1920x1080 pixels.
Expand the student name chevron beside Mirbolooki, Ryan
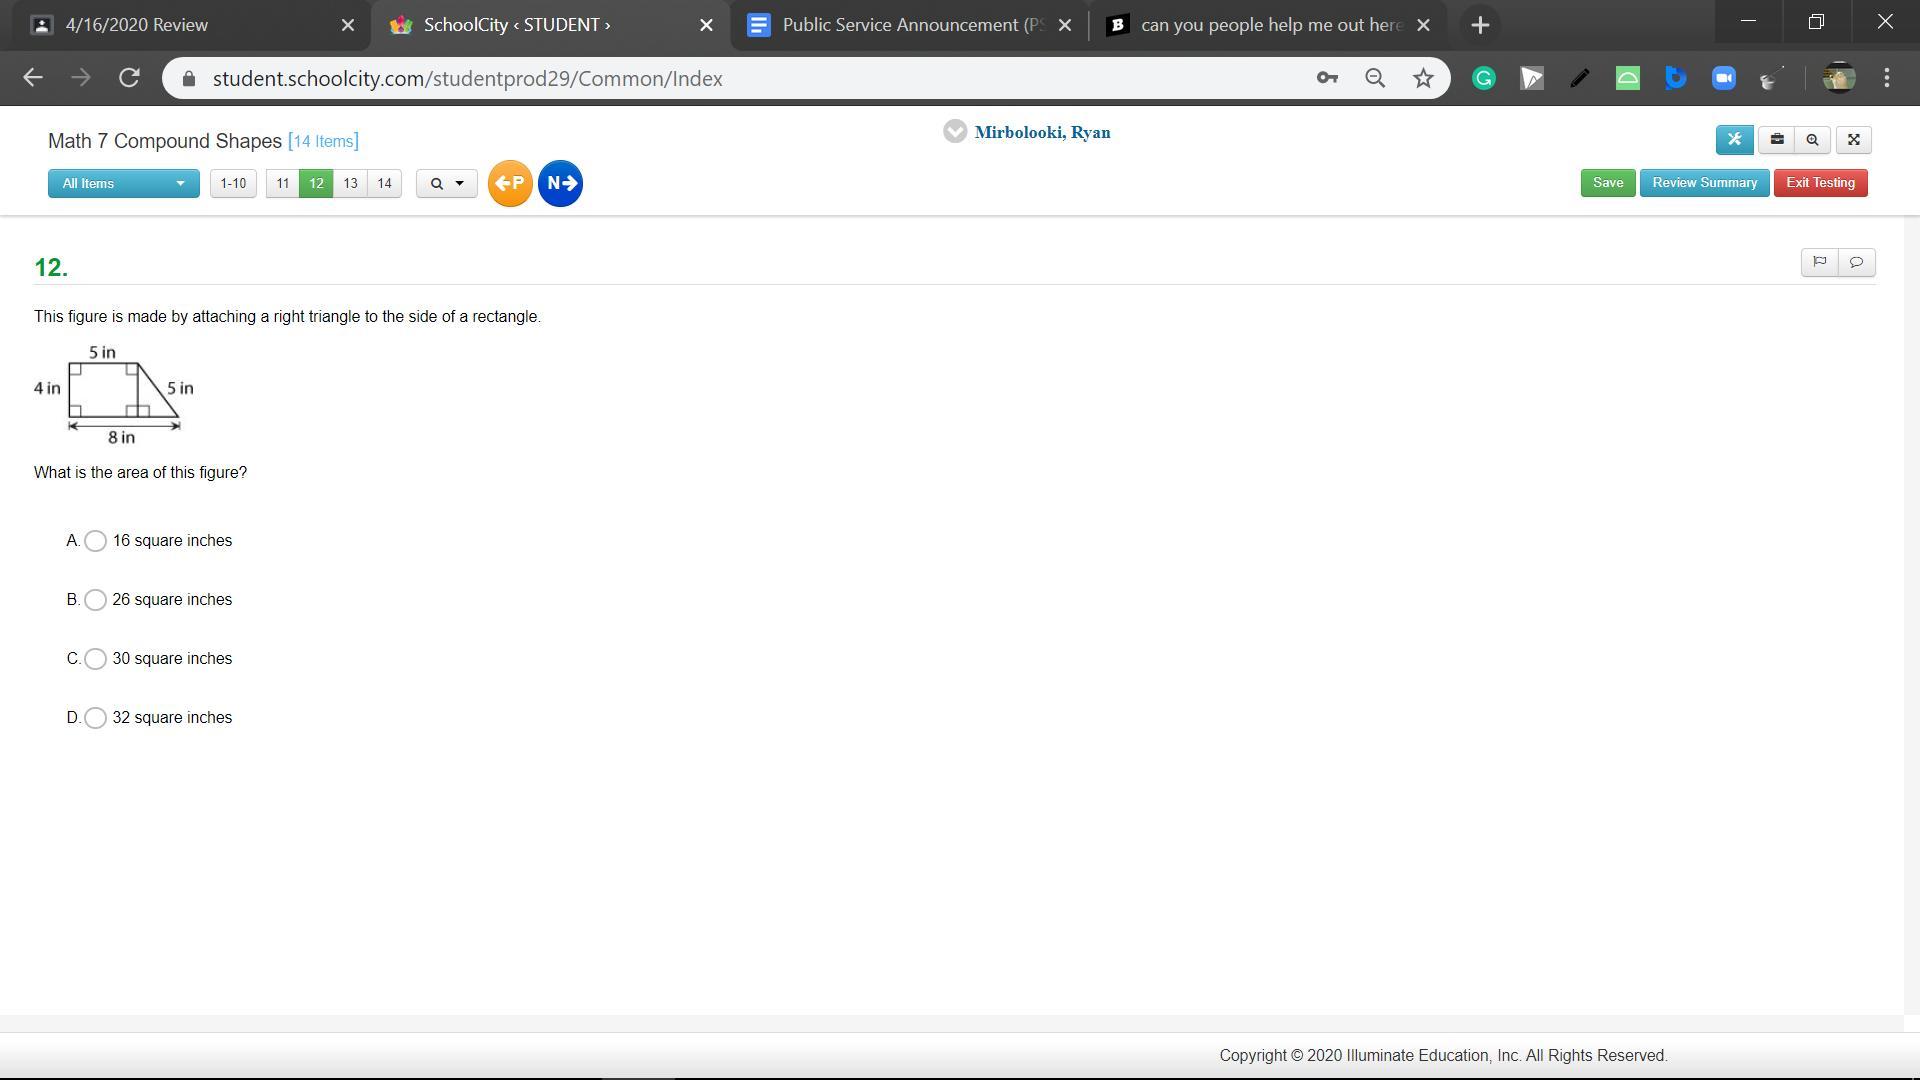954,132
